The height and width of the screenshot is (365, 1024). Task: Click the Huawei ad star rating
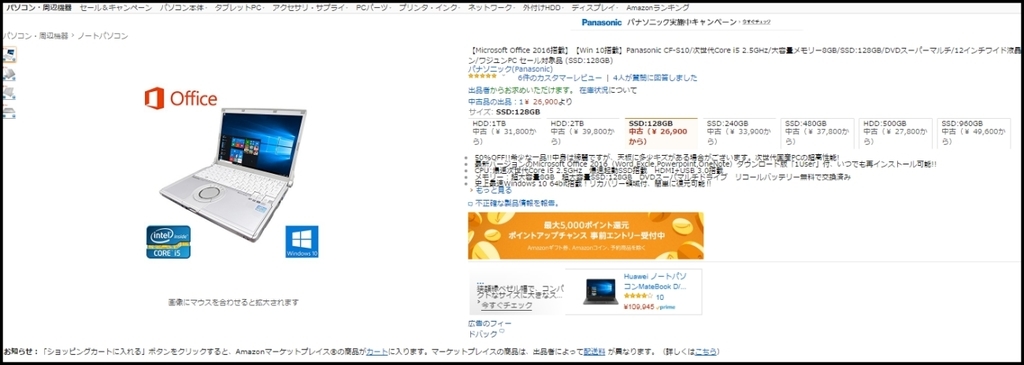pos(638,297)
